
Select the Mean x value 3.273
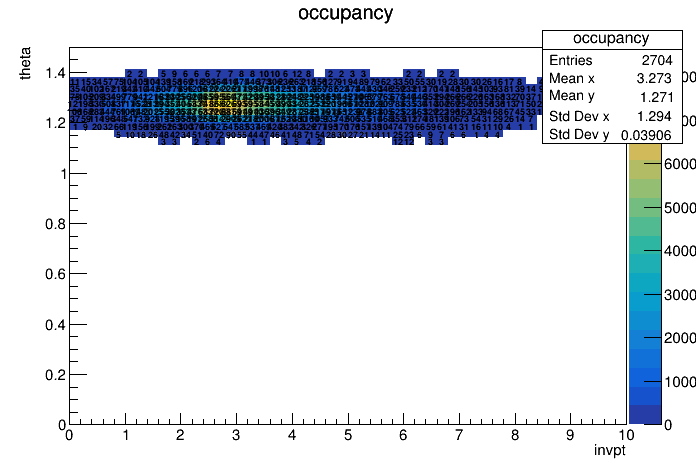654,79
